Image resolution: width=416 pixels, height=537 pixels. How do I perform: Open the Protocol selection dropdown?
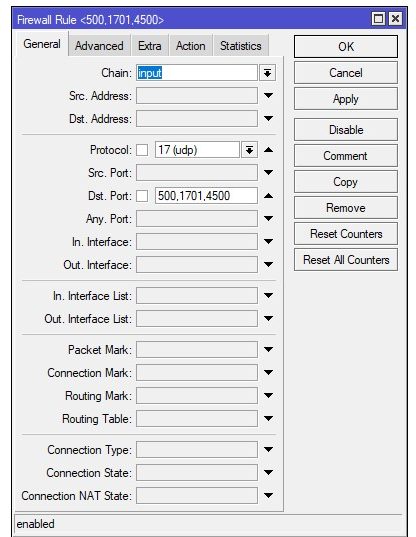[x=249, y=150]
